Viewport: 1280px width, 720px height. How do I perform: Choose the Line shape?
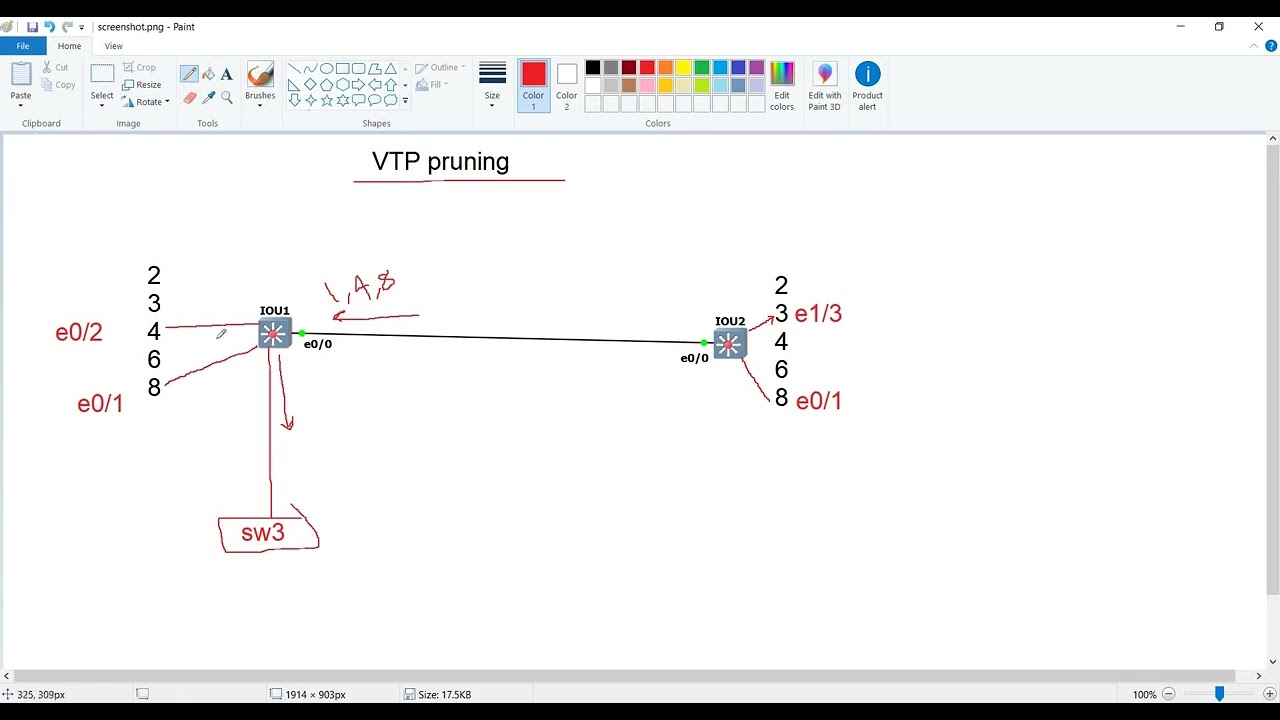click(294, 68)
